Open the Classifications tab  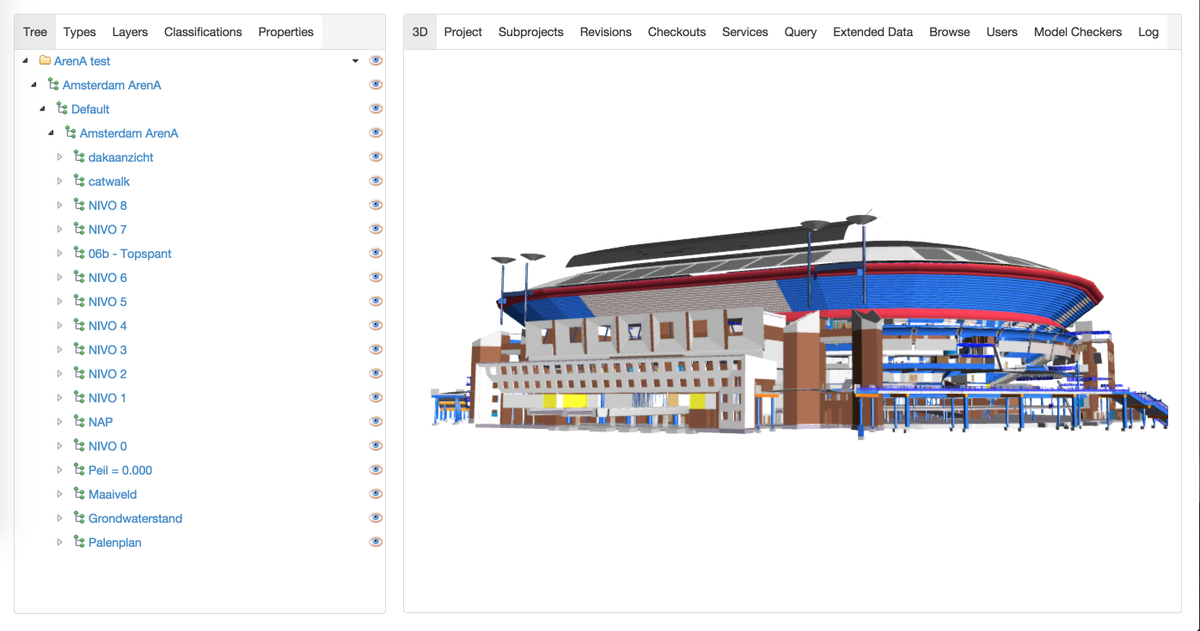pos(203,32)
